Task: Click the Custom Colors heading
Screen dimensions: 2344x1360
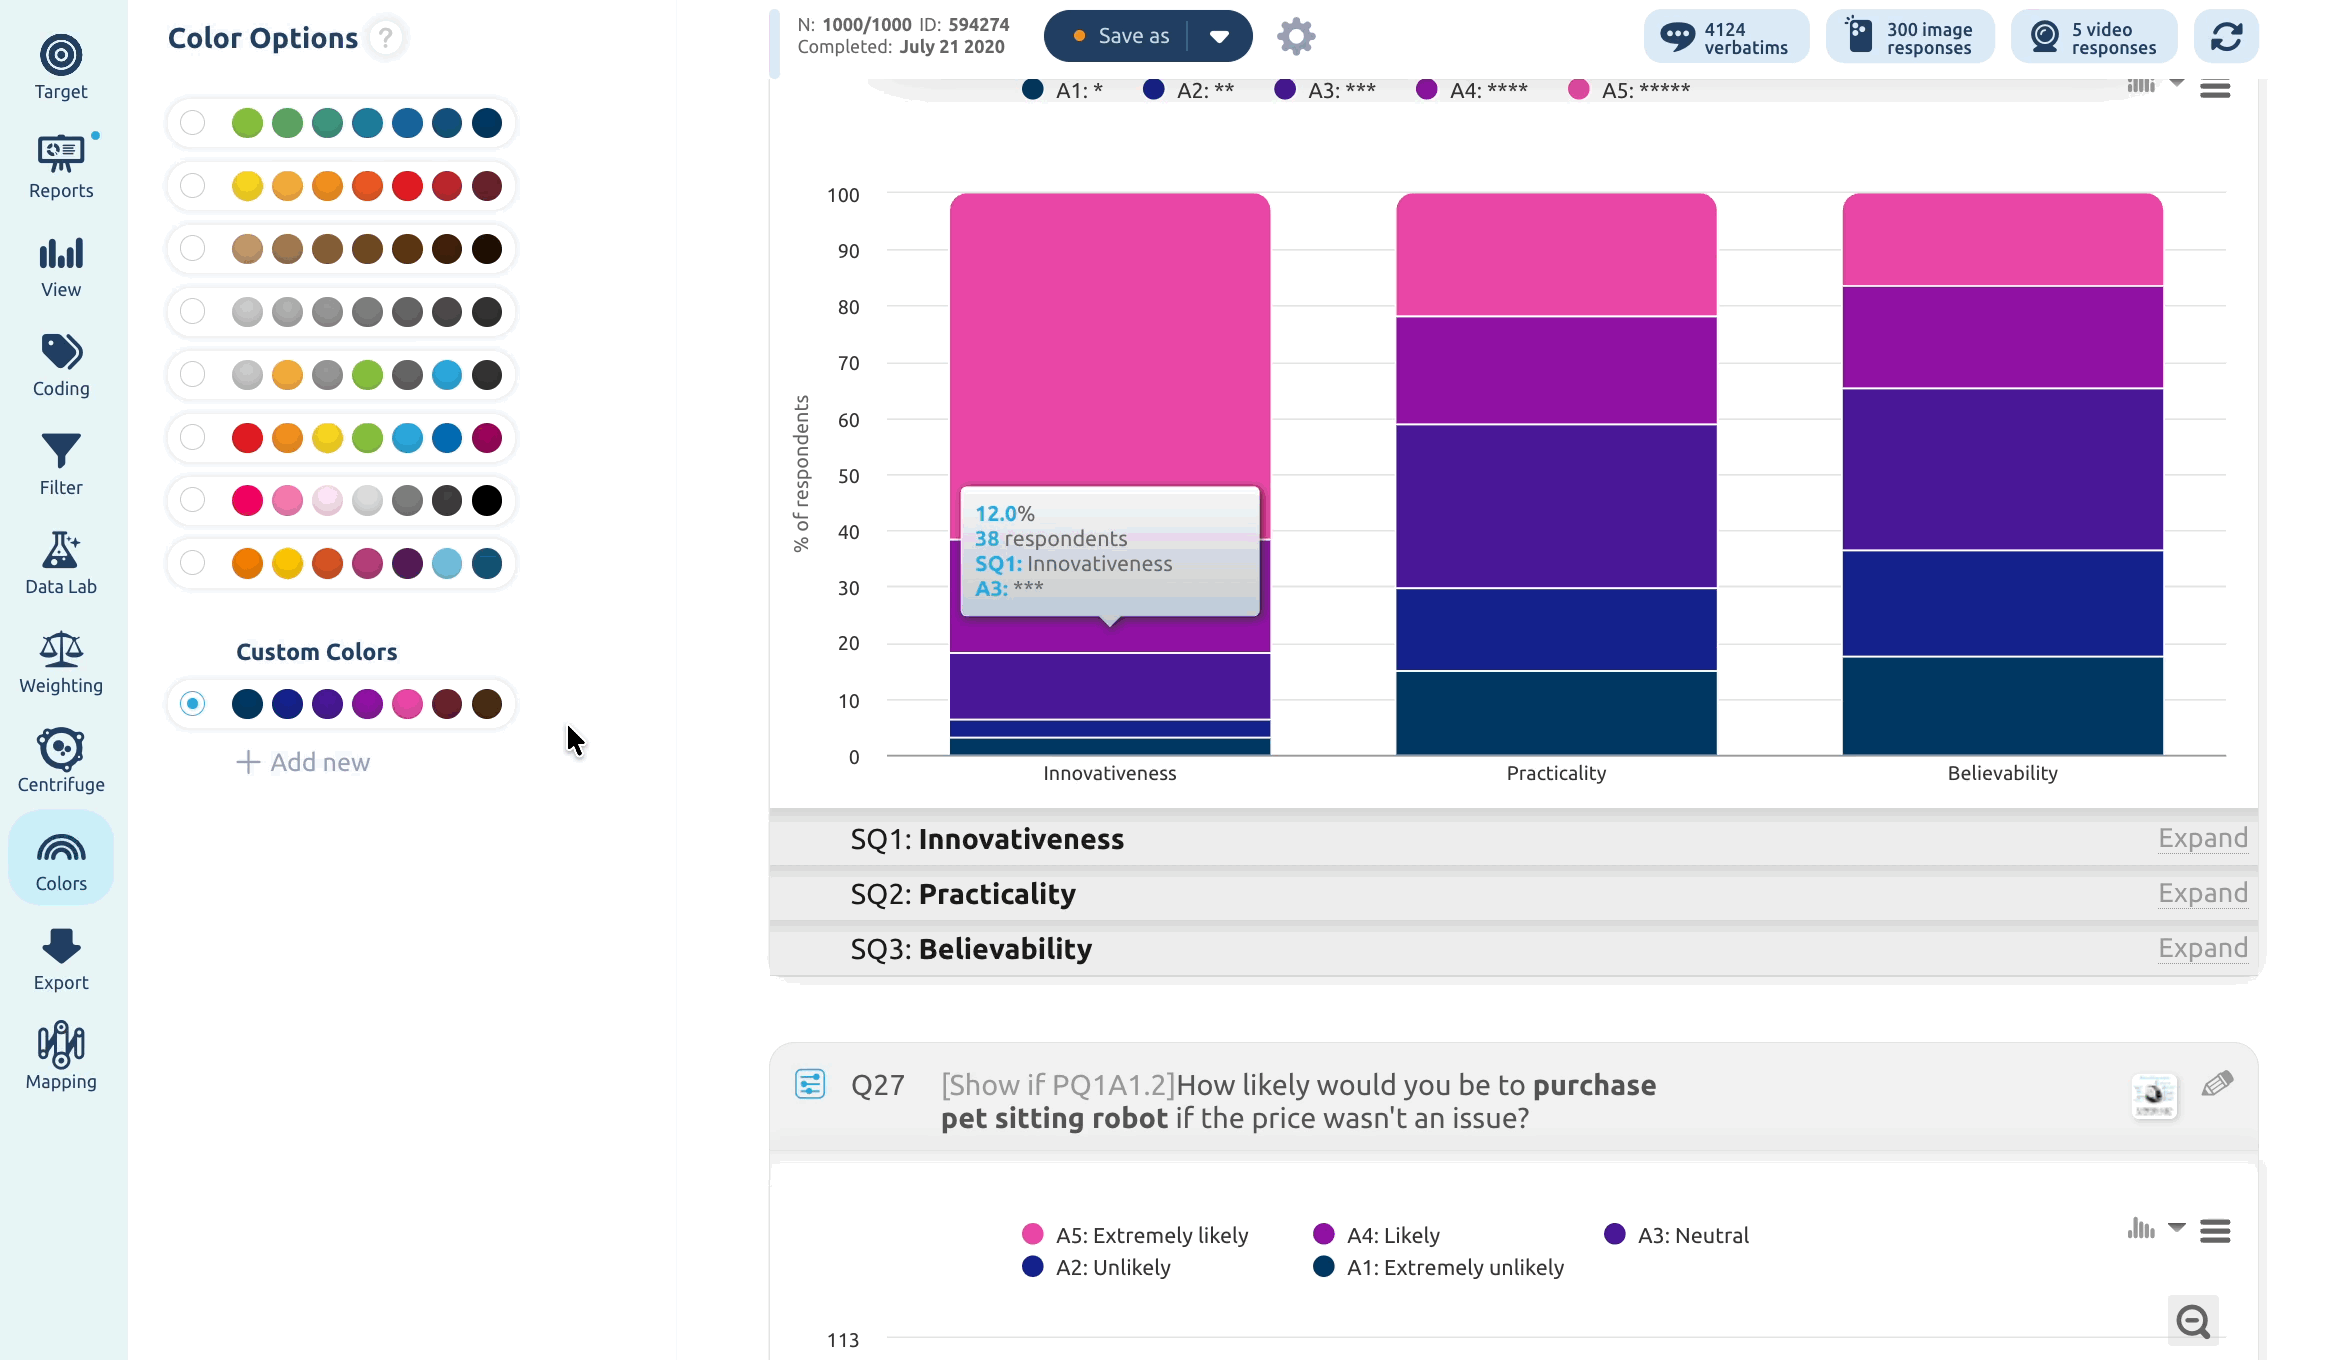Action: point(316,652)
